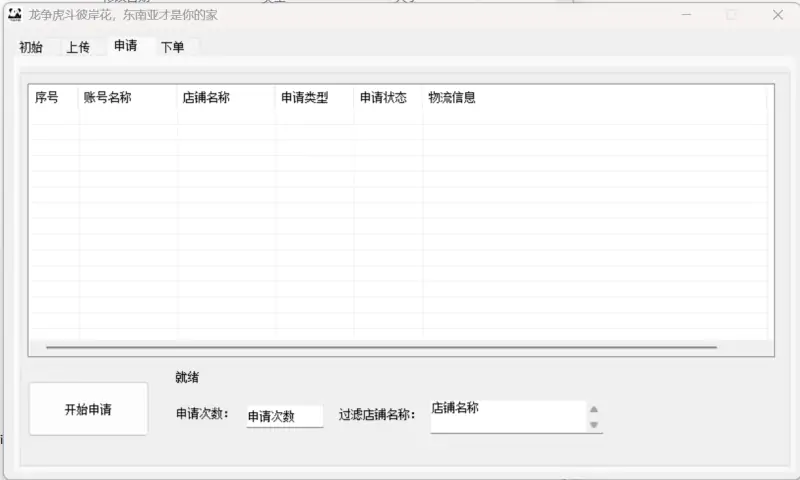
Task: Open the 上传 tab
Action: tap(78, 47)
